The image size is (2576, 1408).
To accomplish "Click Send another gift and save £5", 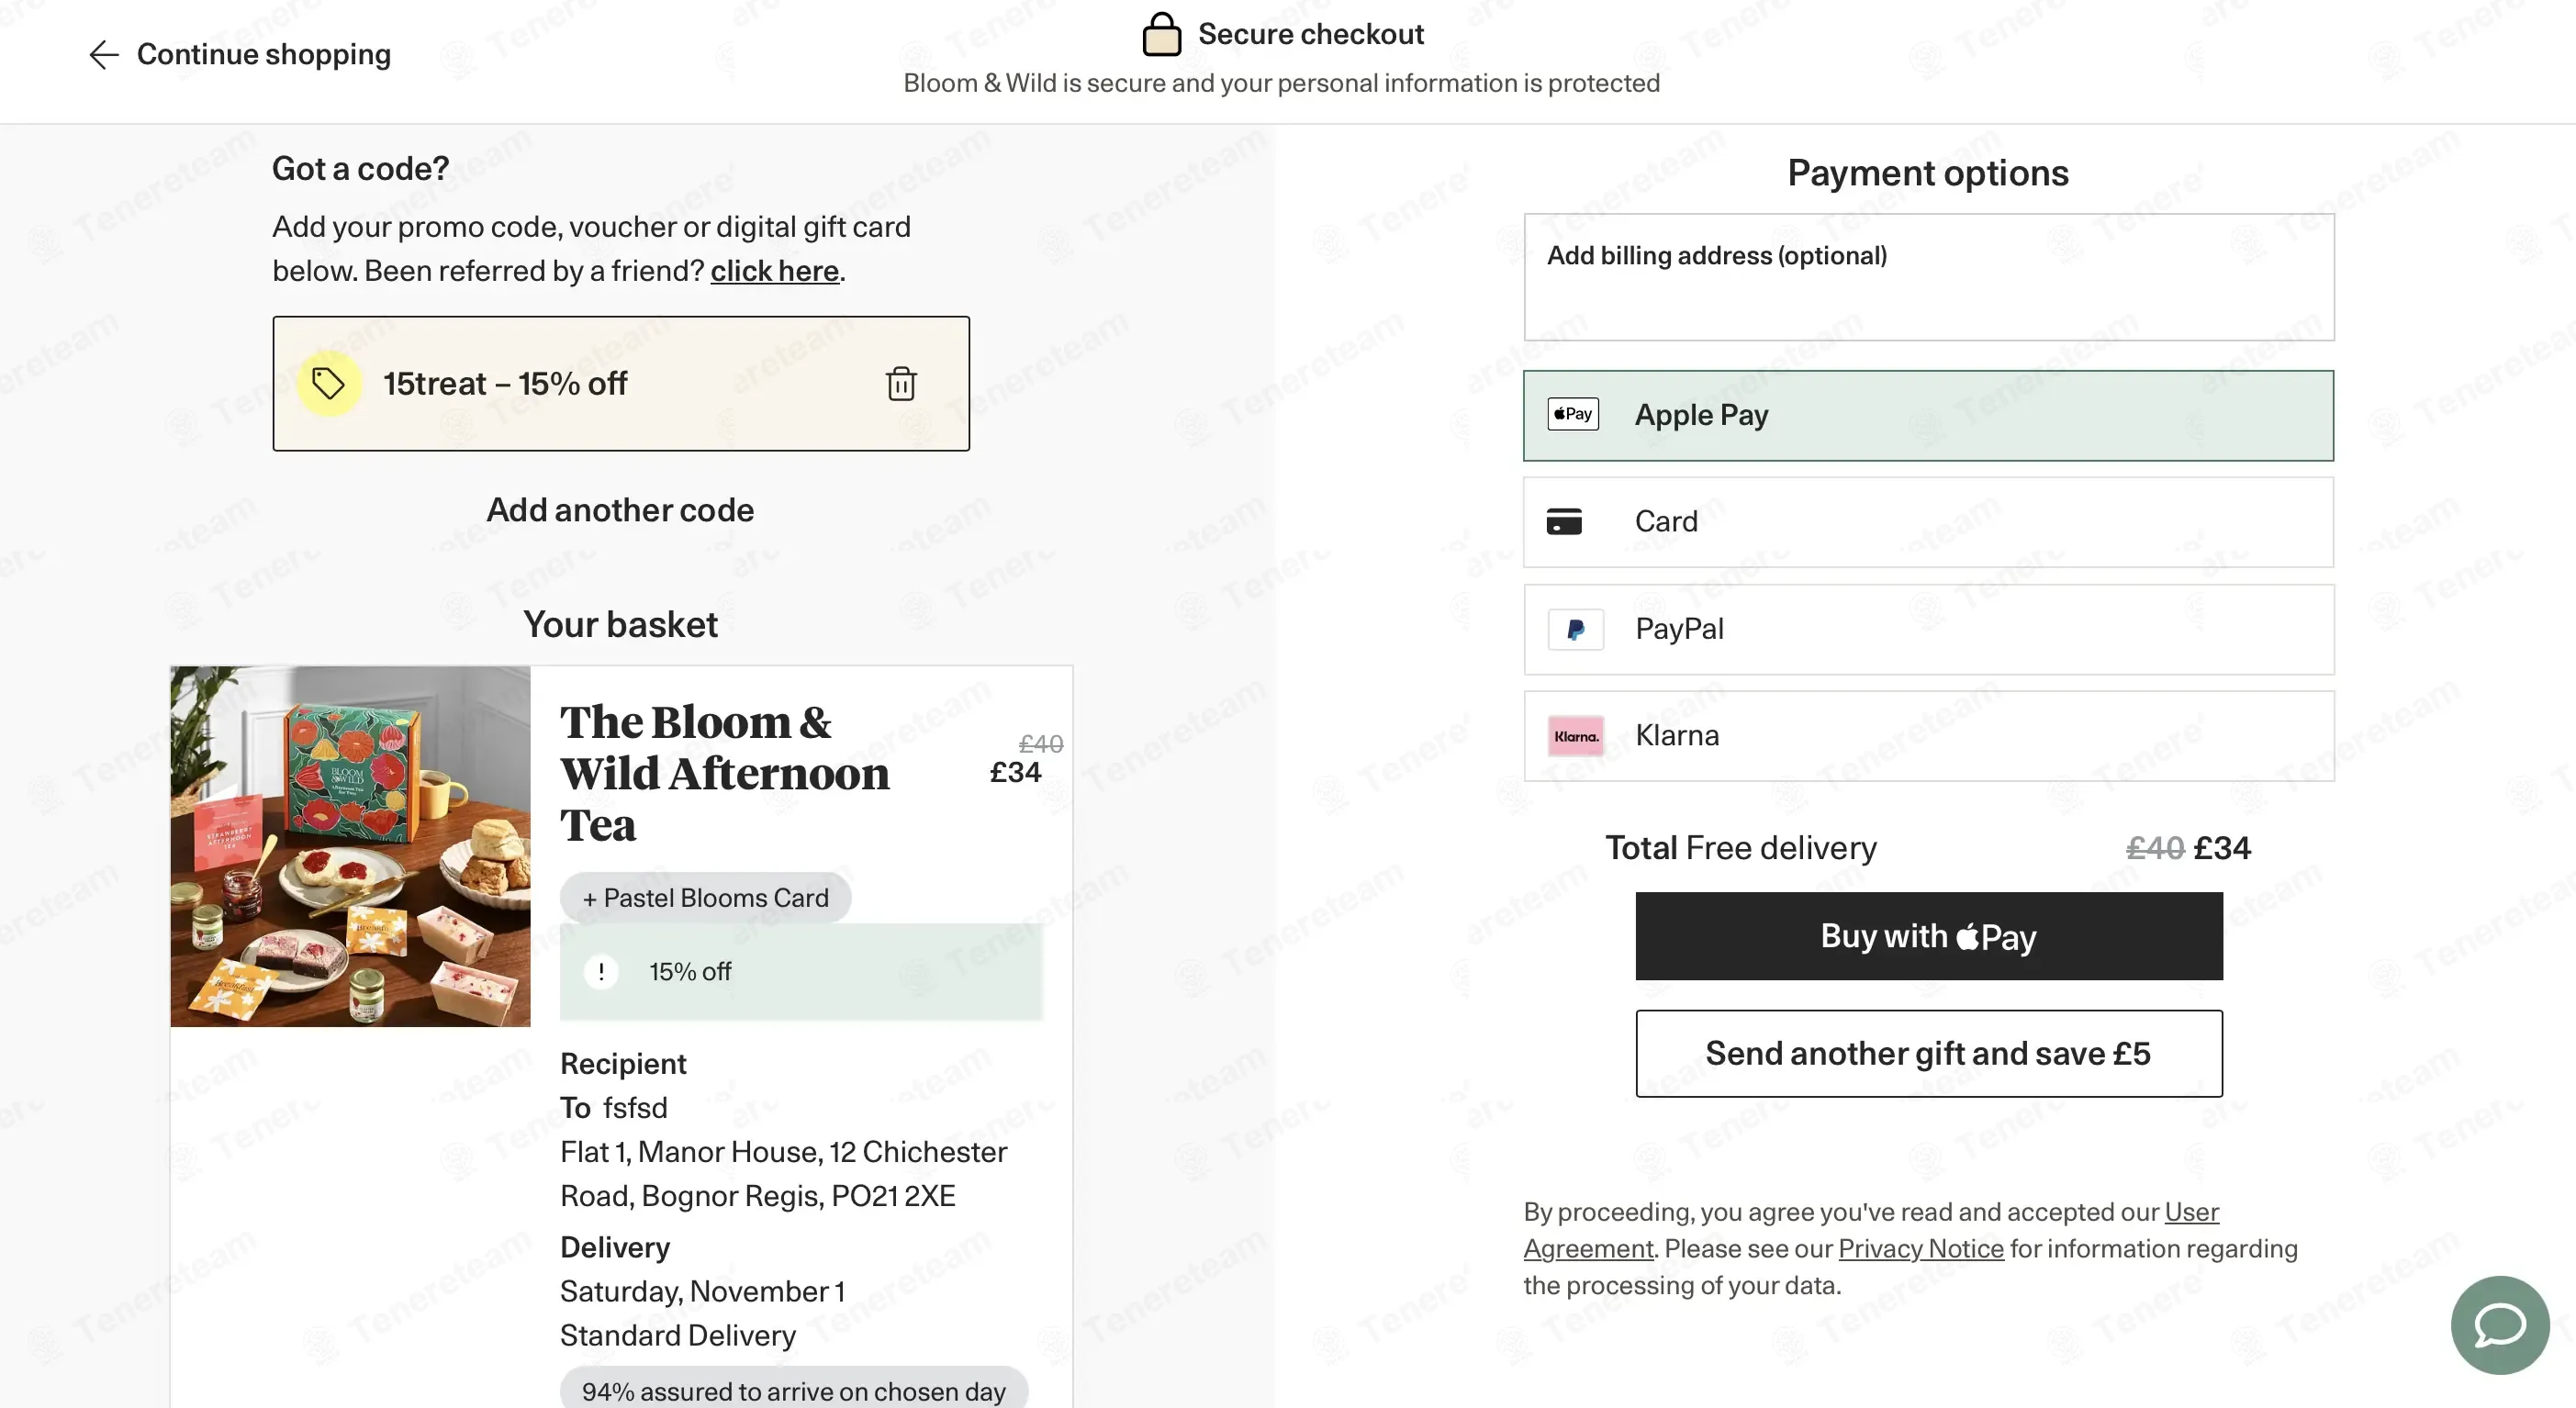I will [1928, 1053].
